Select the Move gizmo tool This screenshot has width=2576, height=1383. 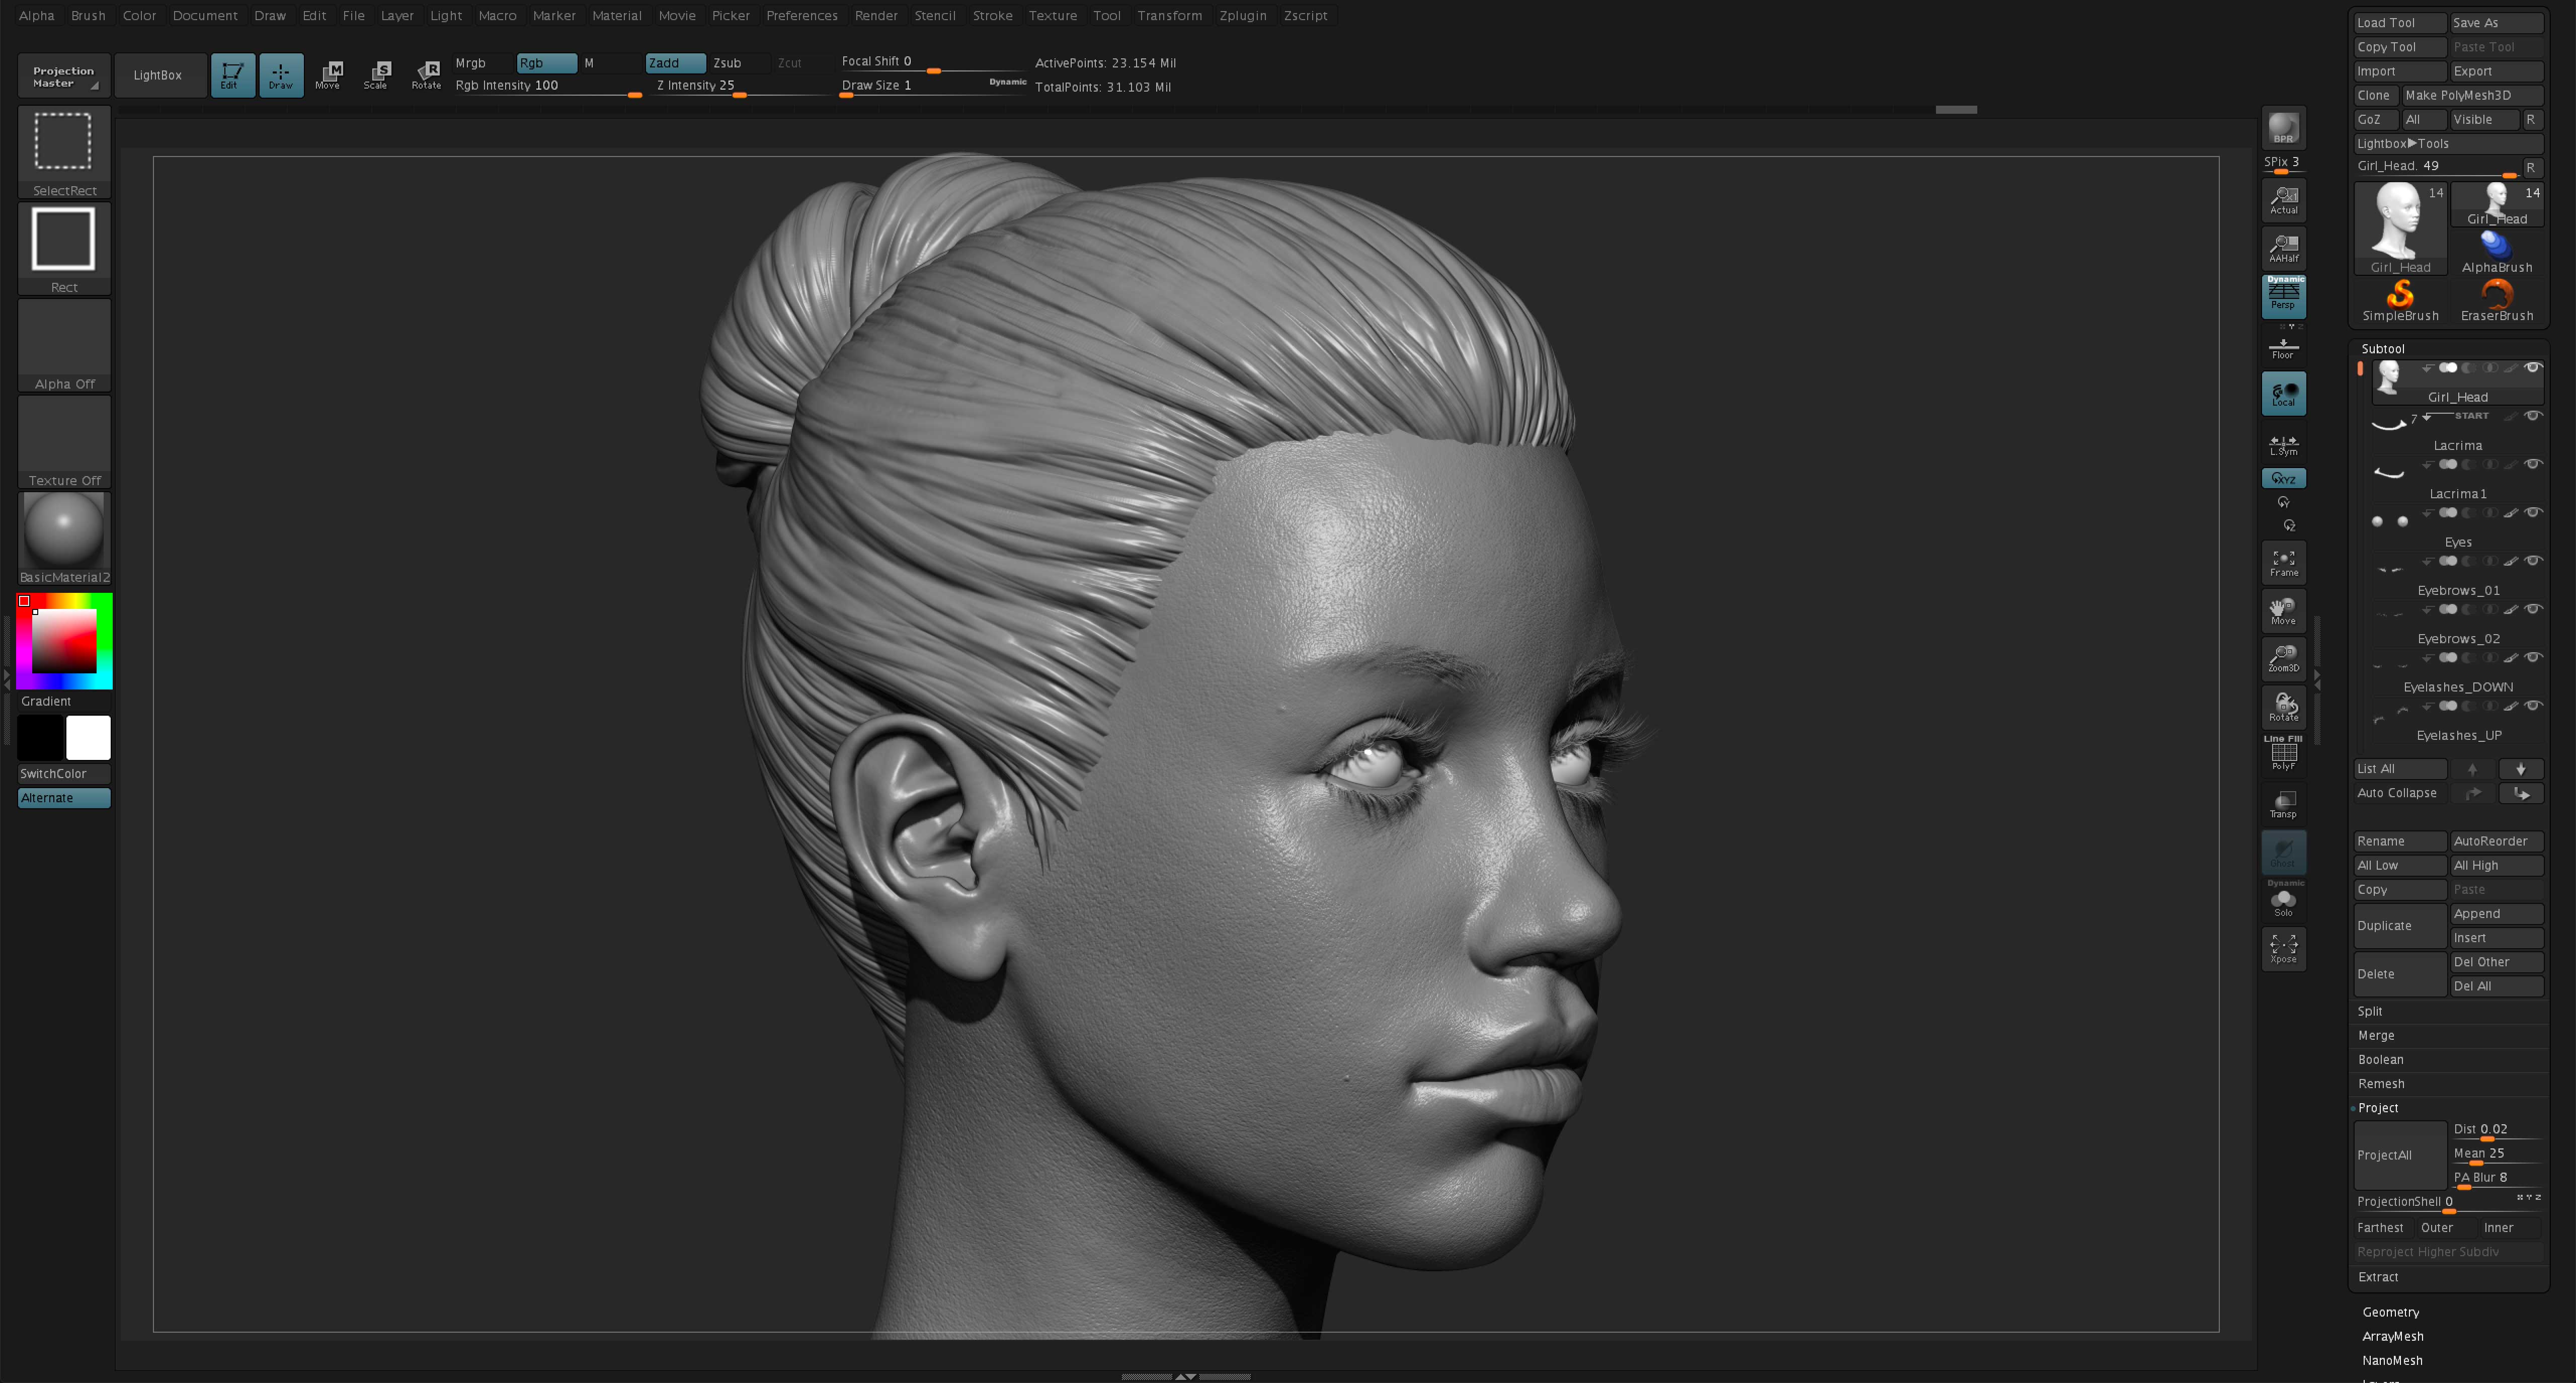(x=329, y=75)
